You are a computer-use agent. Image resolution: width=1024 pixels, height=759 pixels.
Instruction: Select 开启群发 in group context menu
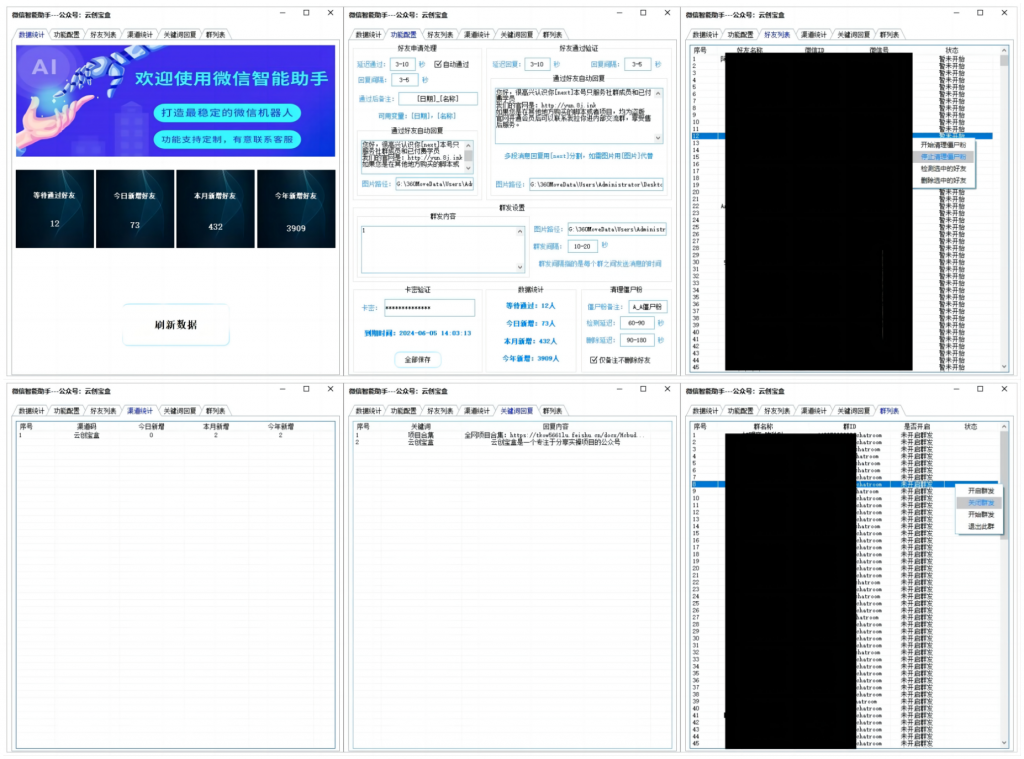tap(980, 491)
